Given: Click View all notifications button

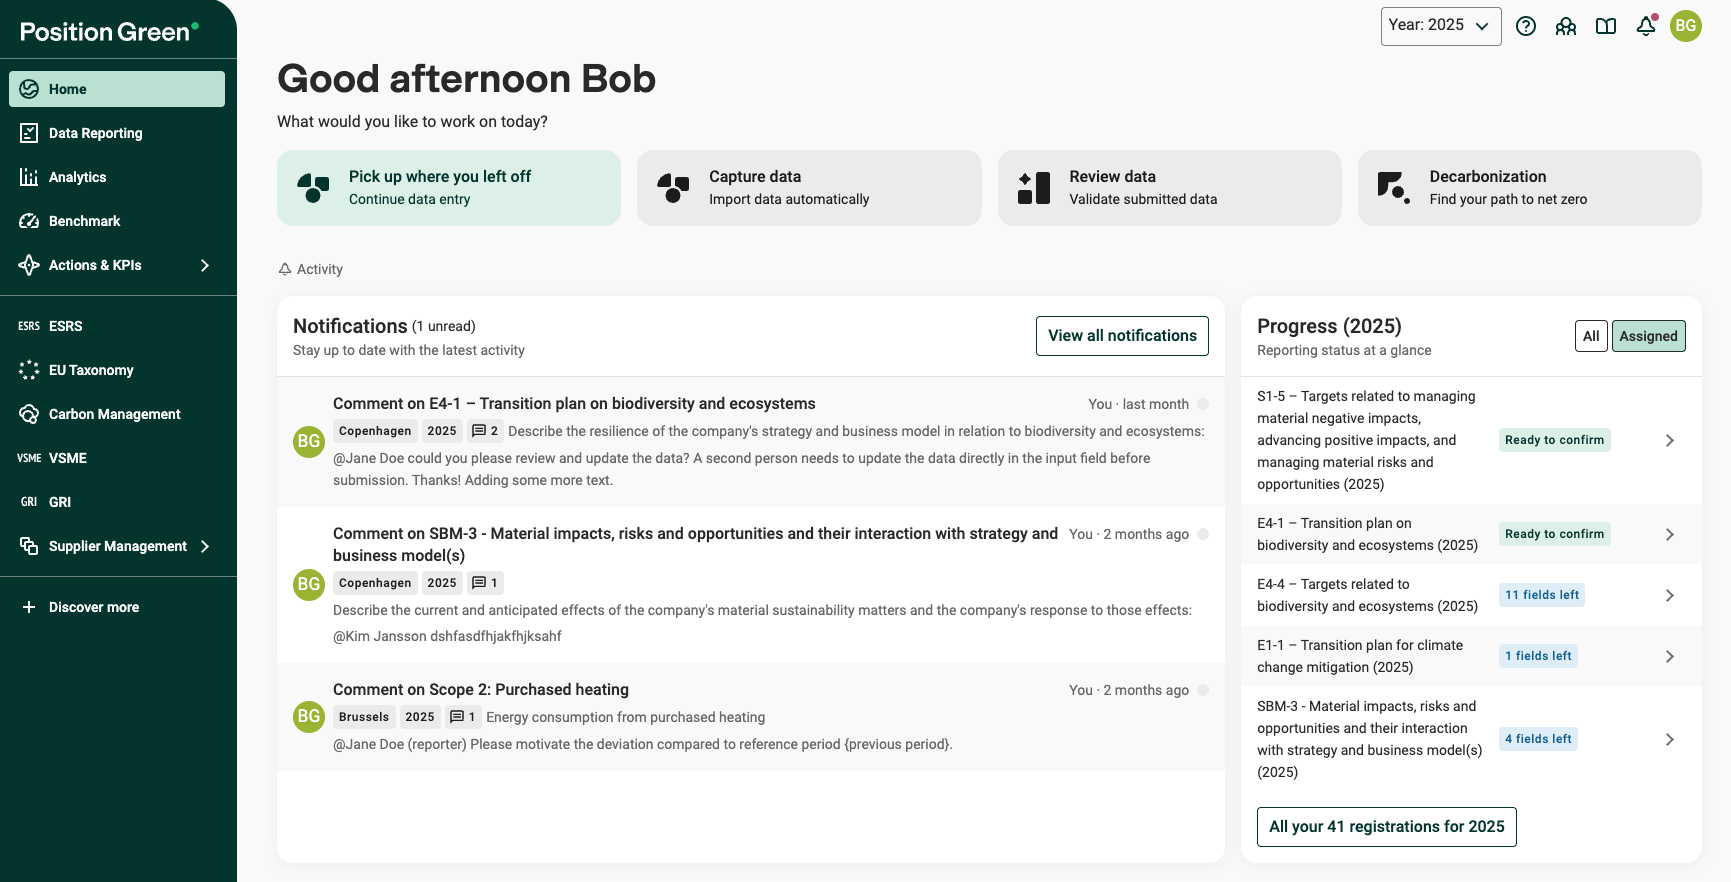Looking at the screenshot, I should pos(1122,336).
